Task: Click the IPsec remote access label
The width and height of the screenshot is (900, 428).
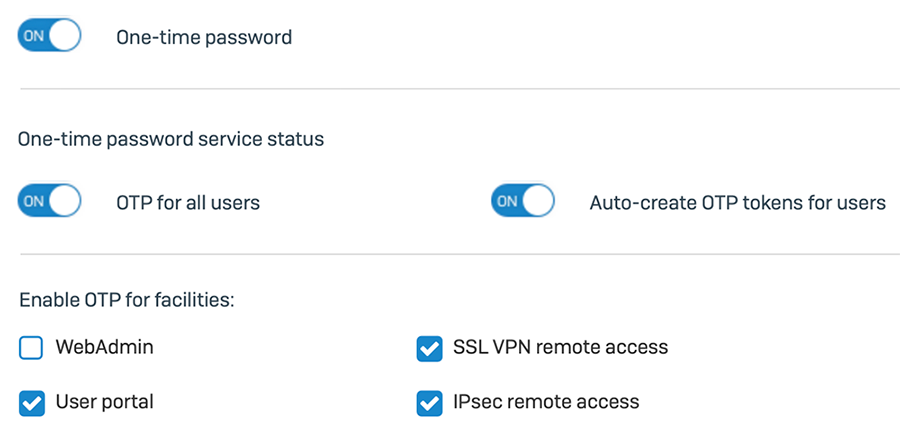Action: (x=545, y=403)
